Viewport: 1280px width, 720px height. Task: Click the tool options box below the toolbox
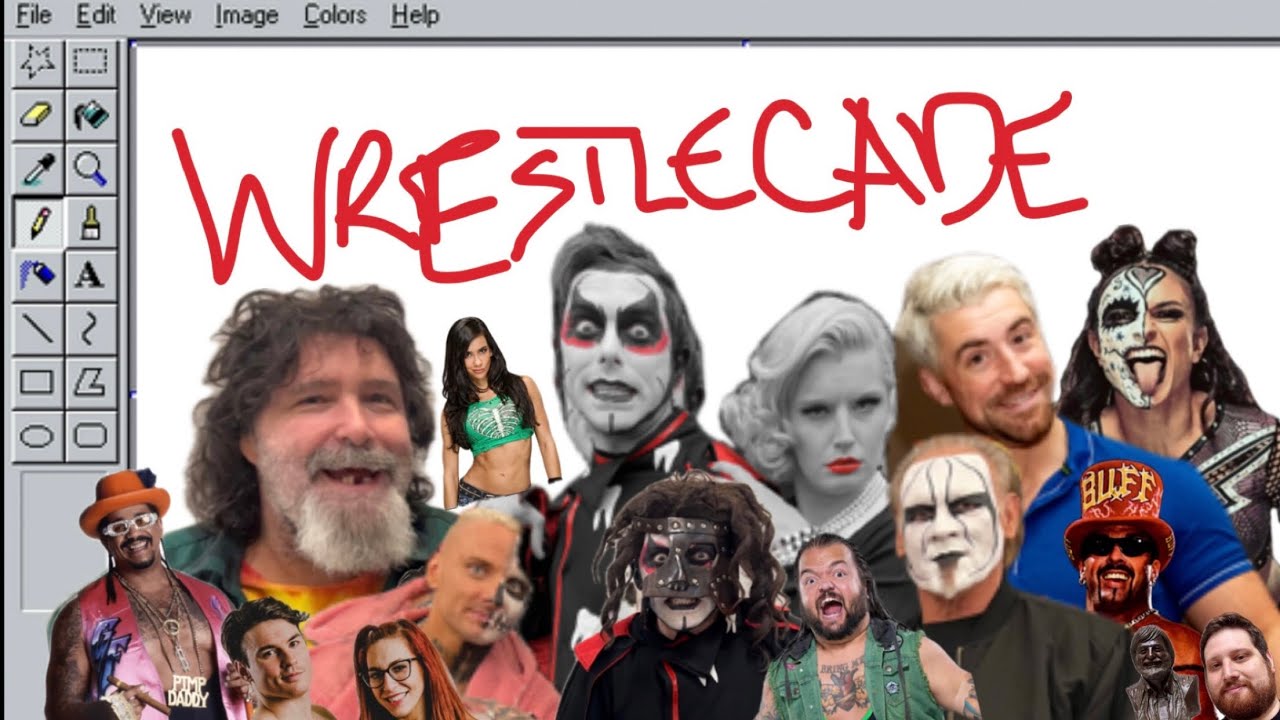coord(65,540)
